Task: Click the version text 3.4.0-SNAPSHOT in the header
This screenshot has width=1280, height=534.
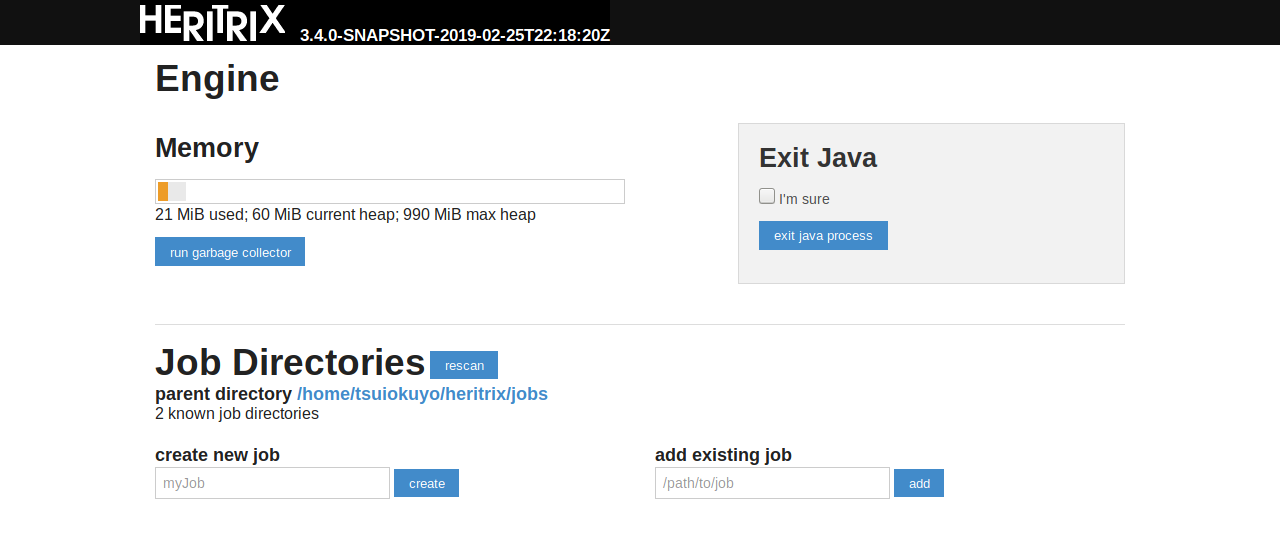Action: 455,35
